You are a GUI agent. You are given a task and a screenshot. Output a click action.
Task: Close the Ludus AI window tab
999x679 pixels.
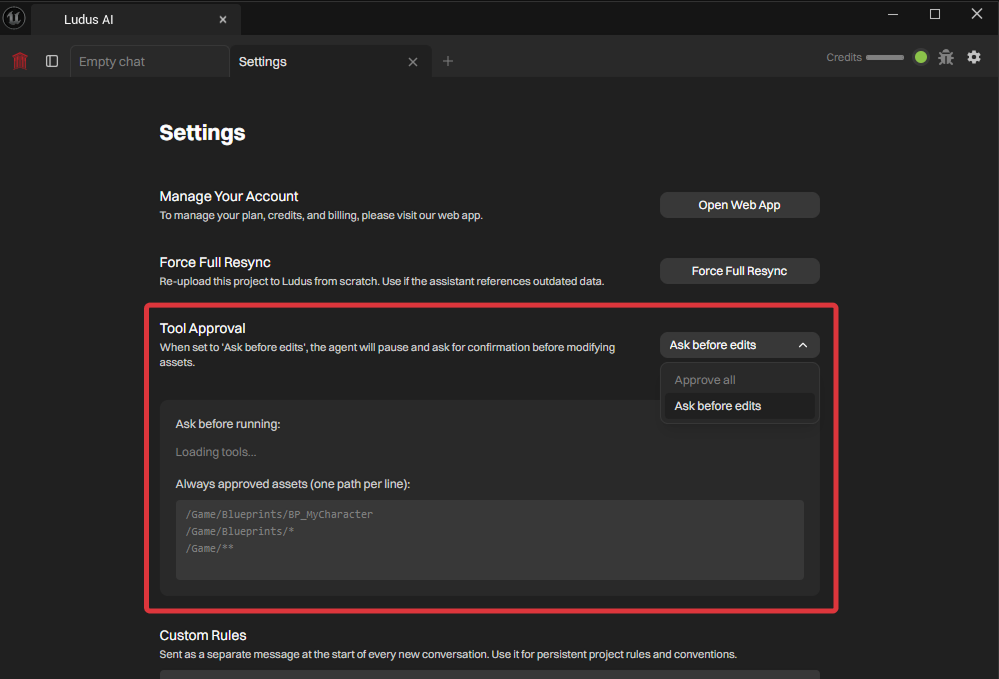coord(223,20)
